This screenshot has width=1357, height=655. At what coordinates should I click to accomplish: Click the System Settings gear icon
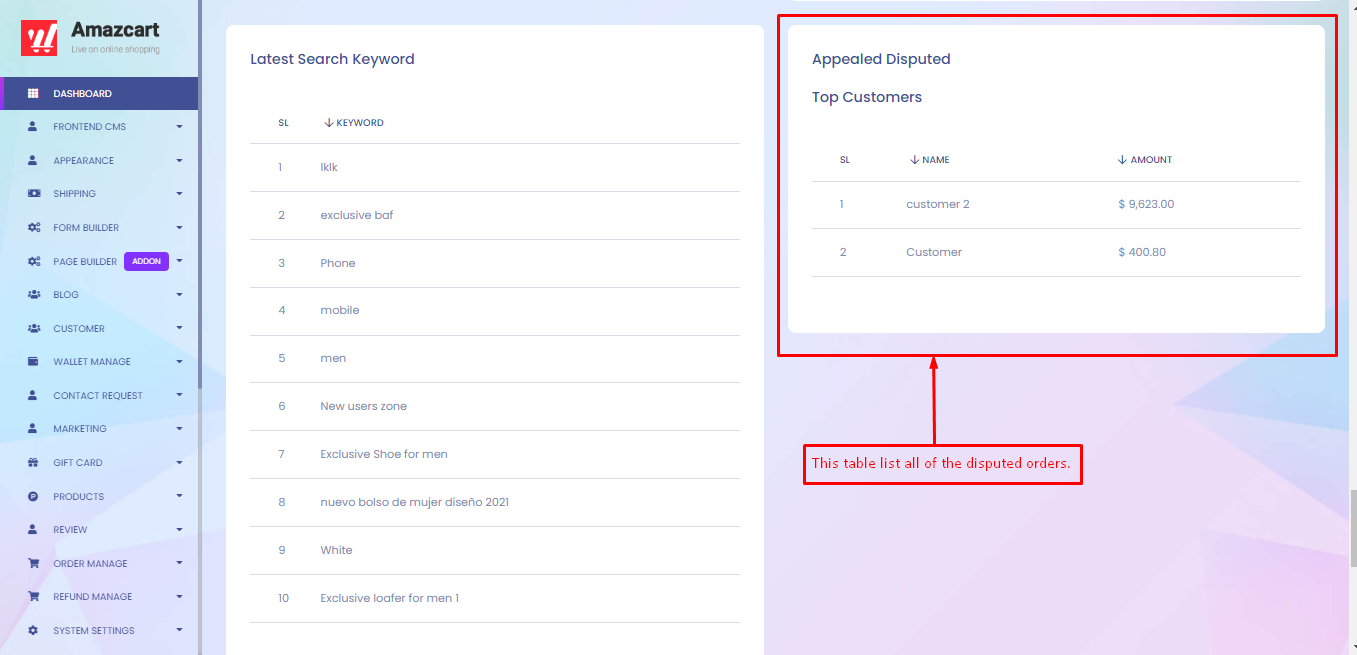(33, 631)
